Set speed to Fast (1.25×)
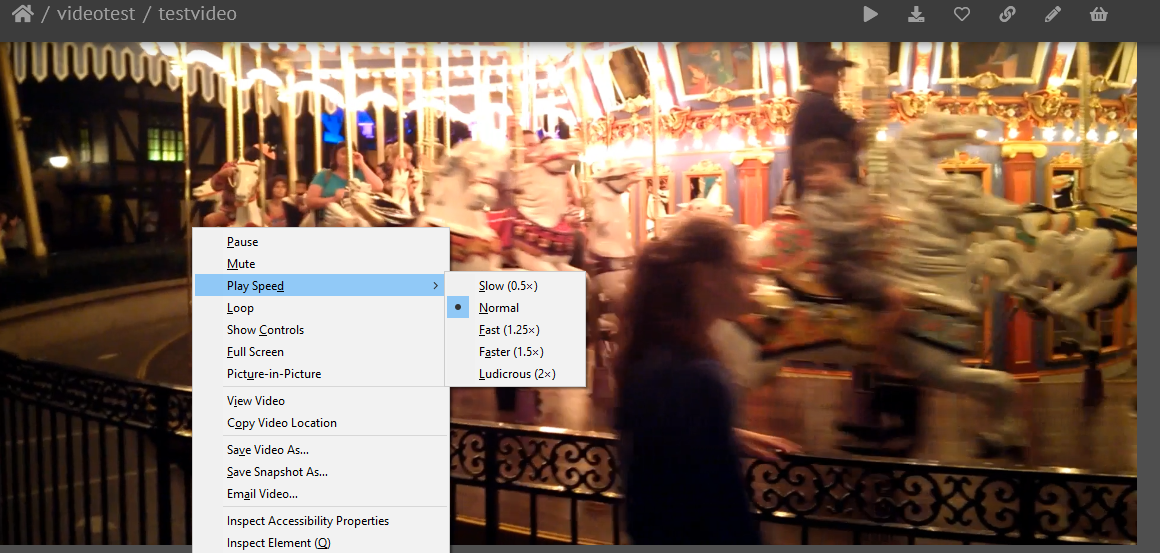The image size is (1160, 553). (515, 330)
